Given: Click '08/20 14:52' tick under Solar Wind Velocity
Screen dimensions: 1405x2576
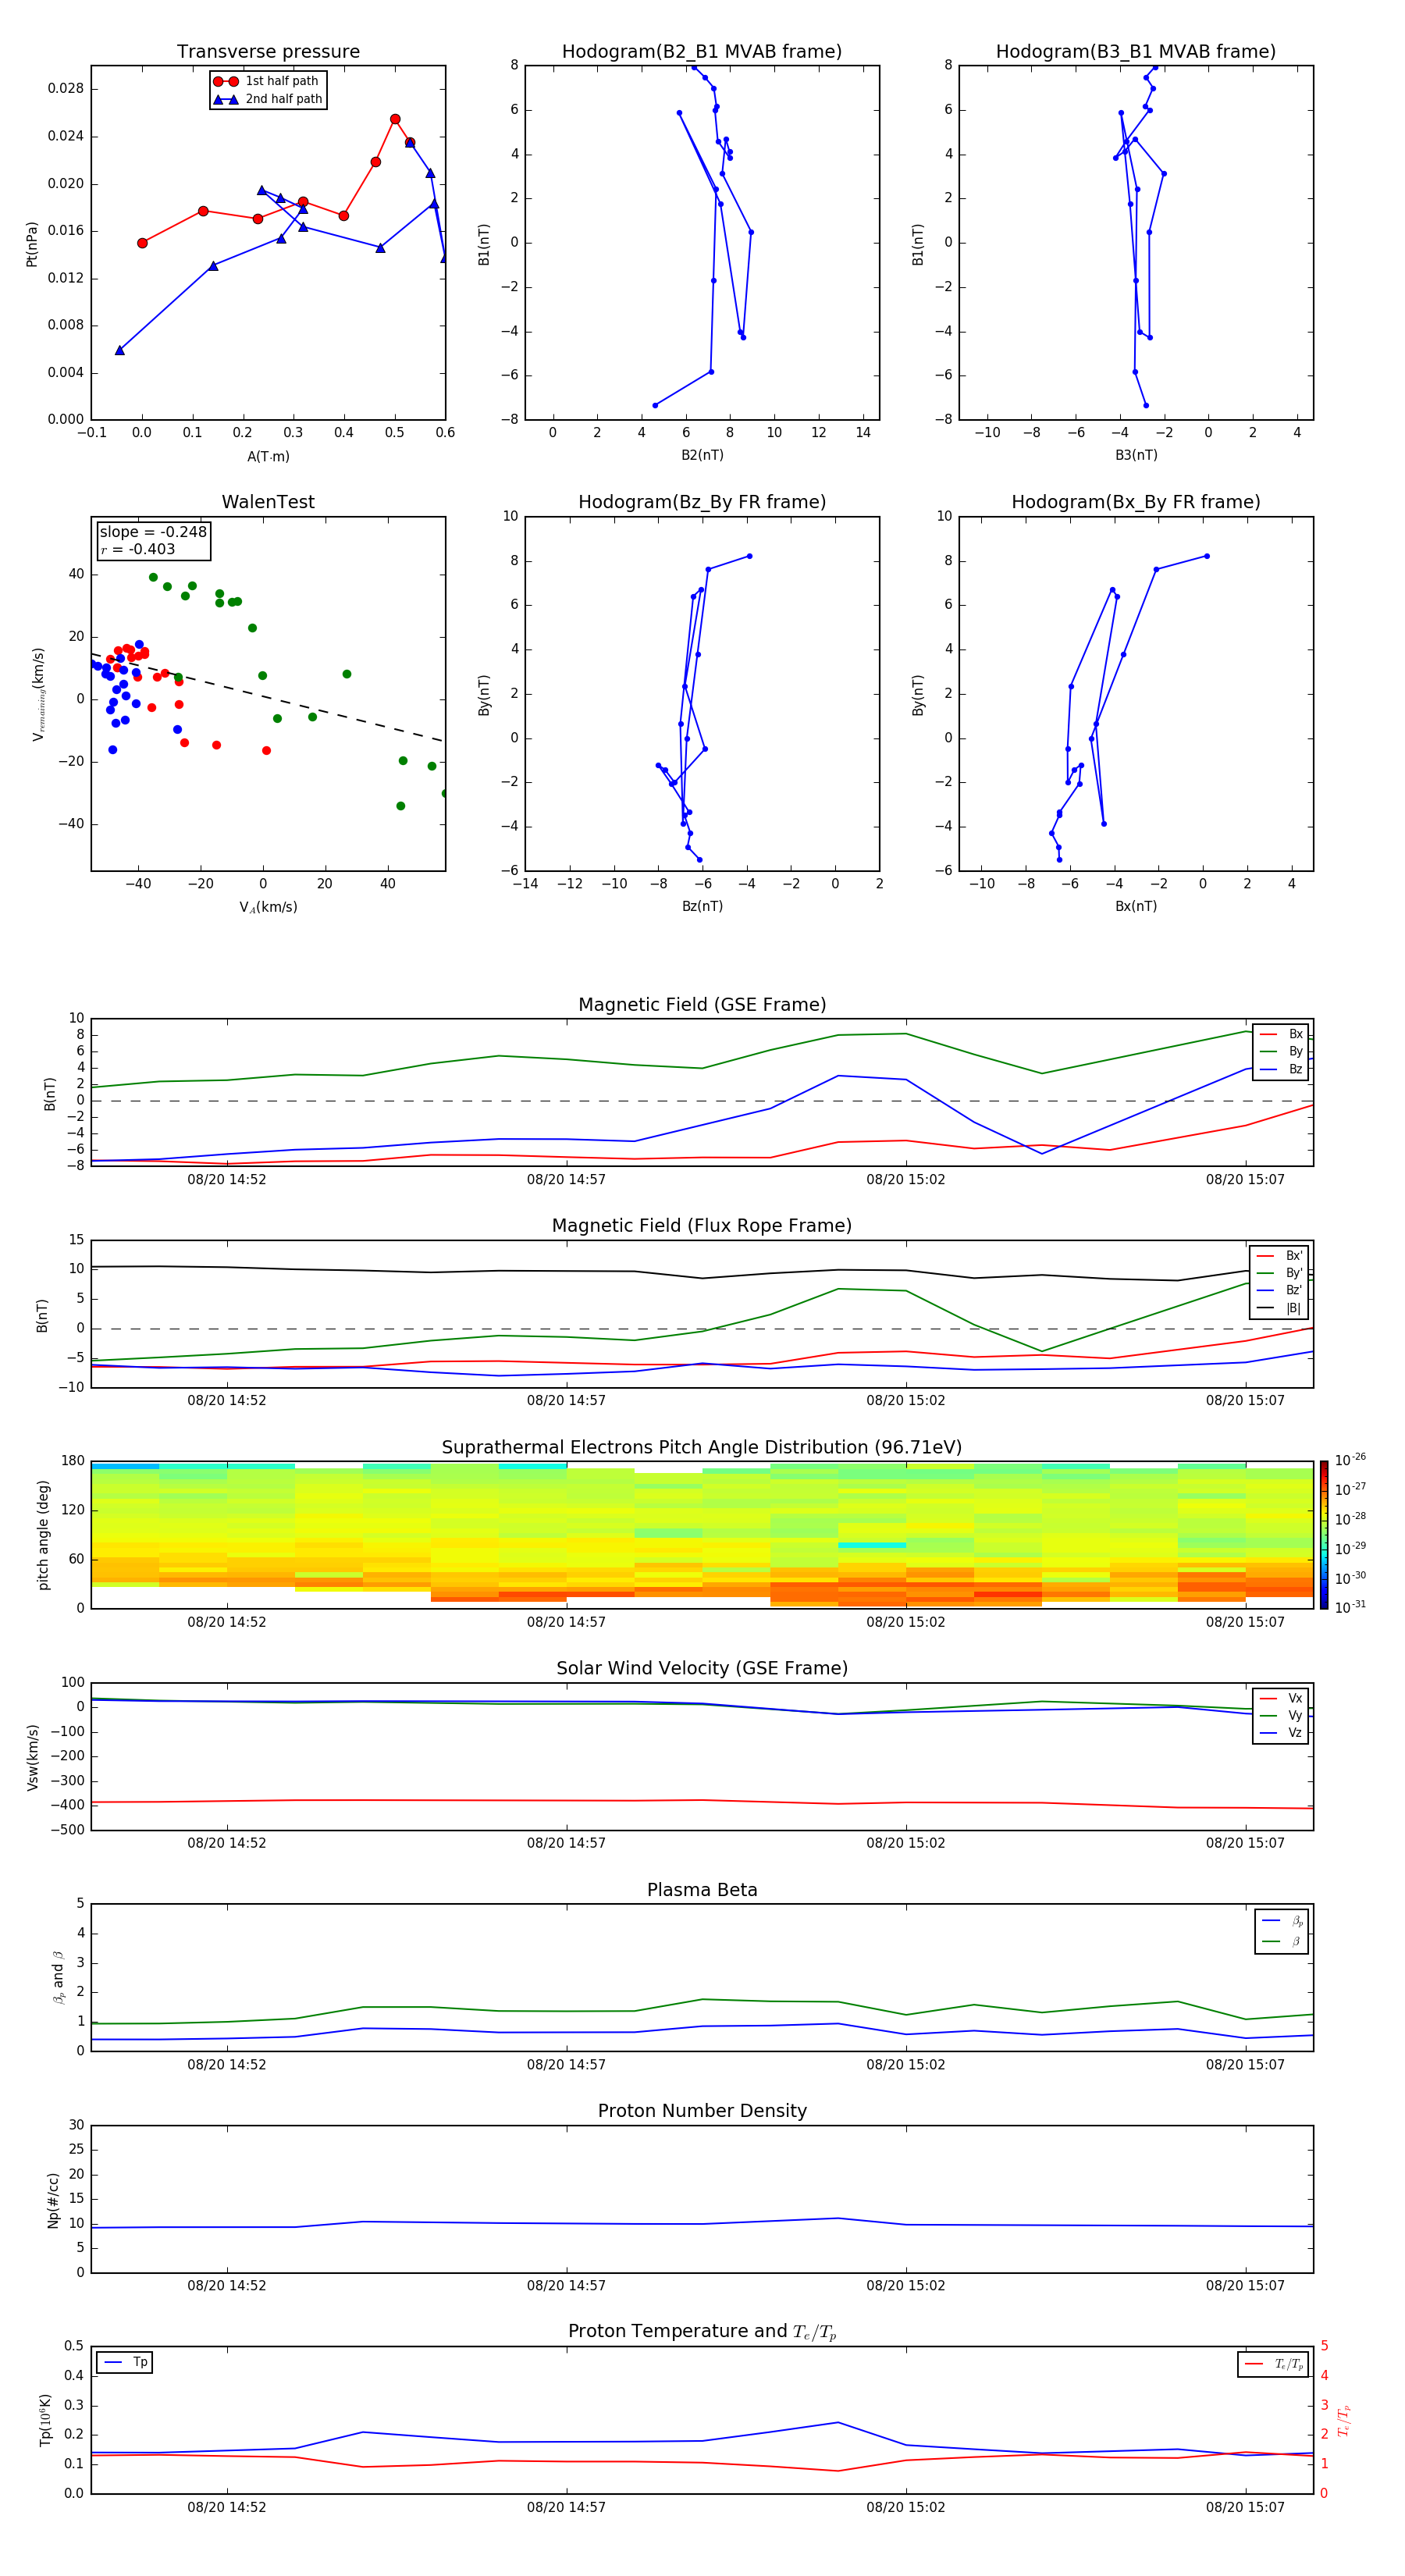Looking at the screenshot, I should tap(227, 1843).
